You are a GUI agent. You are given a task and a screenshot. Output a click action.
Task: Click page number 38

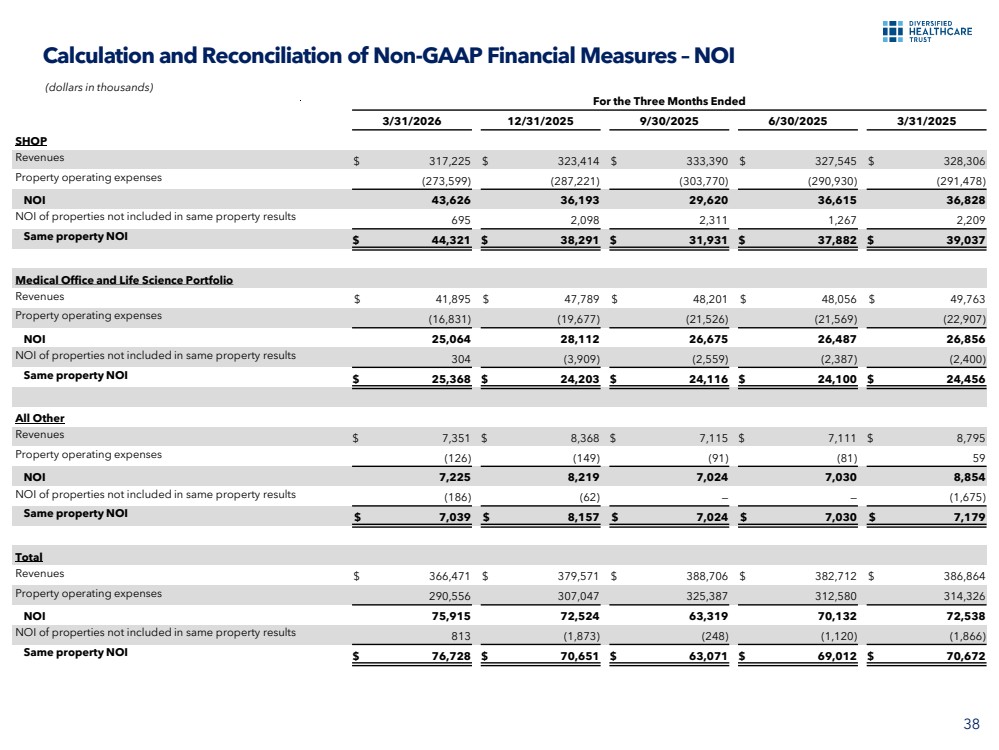point(972,724)
